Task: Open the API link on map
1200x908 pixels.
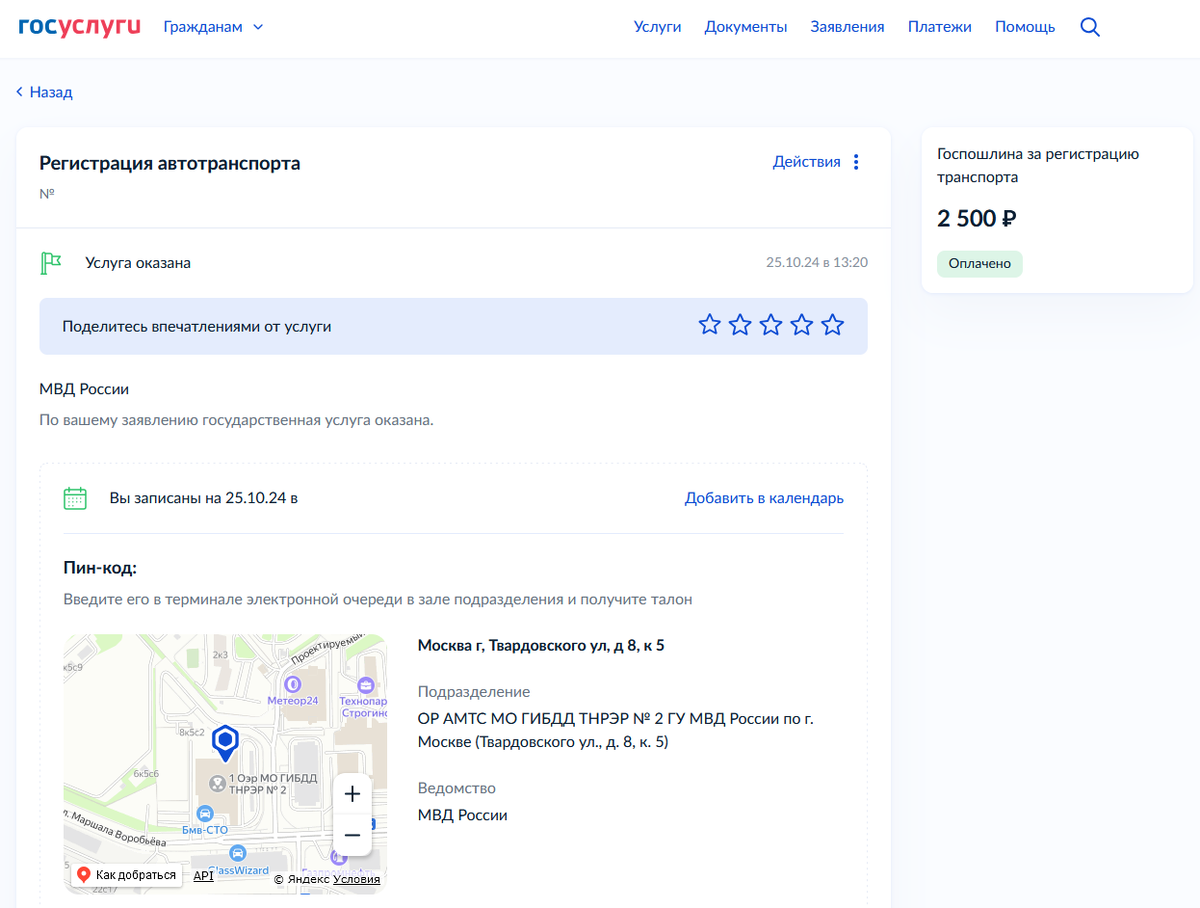Action: (203, 875)
